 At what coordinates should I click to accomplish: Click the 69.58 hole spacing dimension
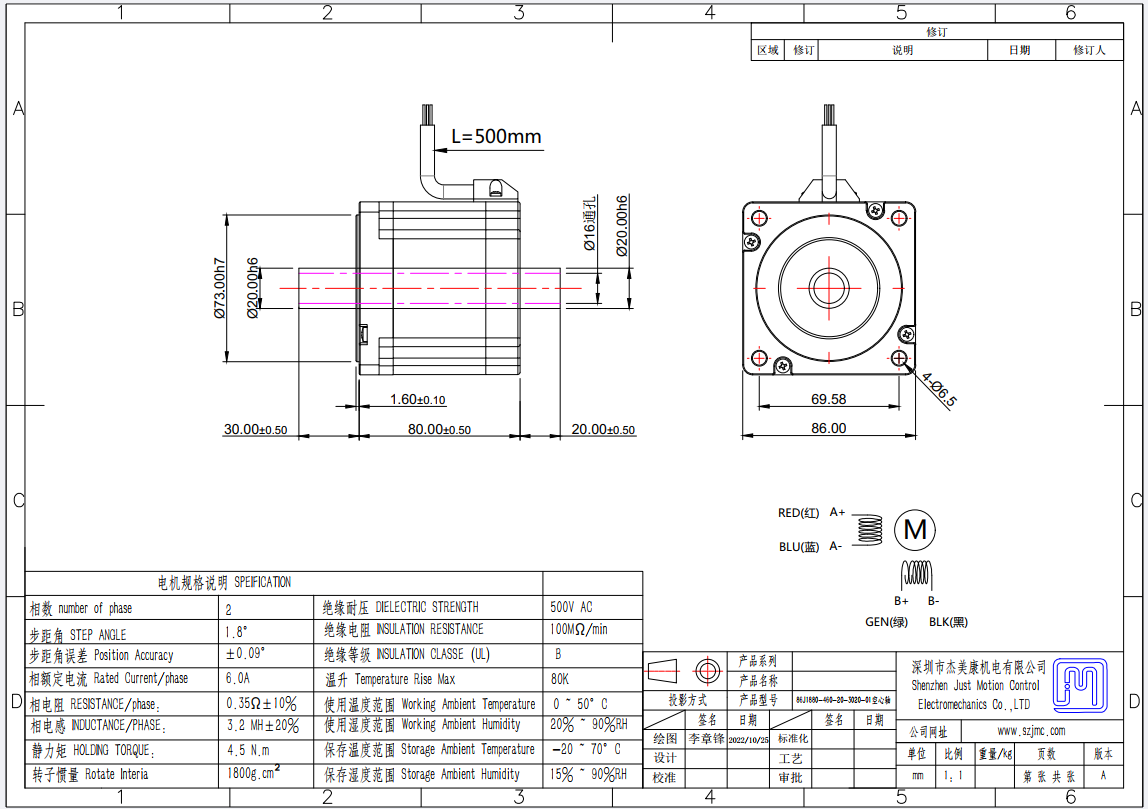tap(828, 399)
